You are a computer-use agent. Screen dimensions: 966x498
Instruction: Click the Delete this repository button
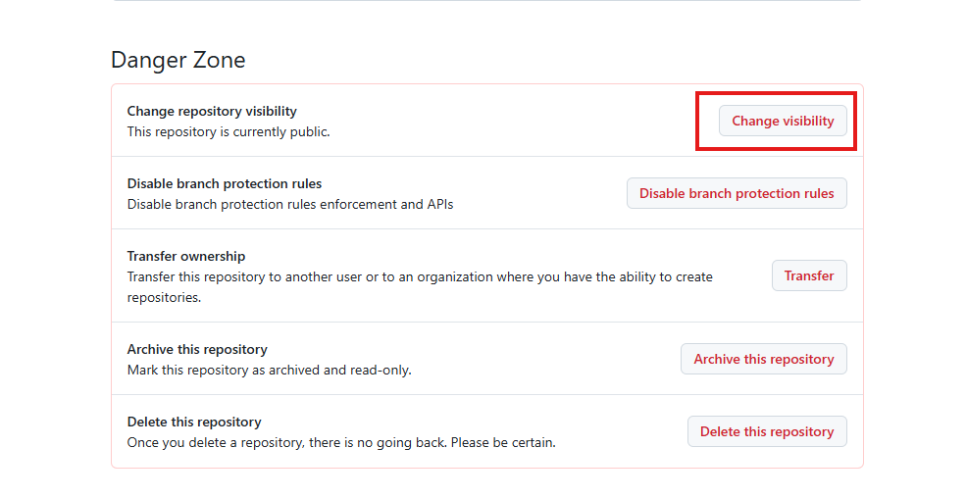pyautogui.click(x=767, y=431)
